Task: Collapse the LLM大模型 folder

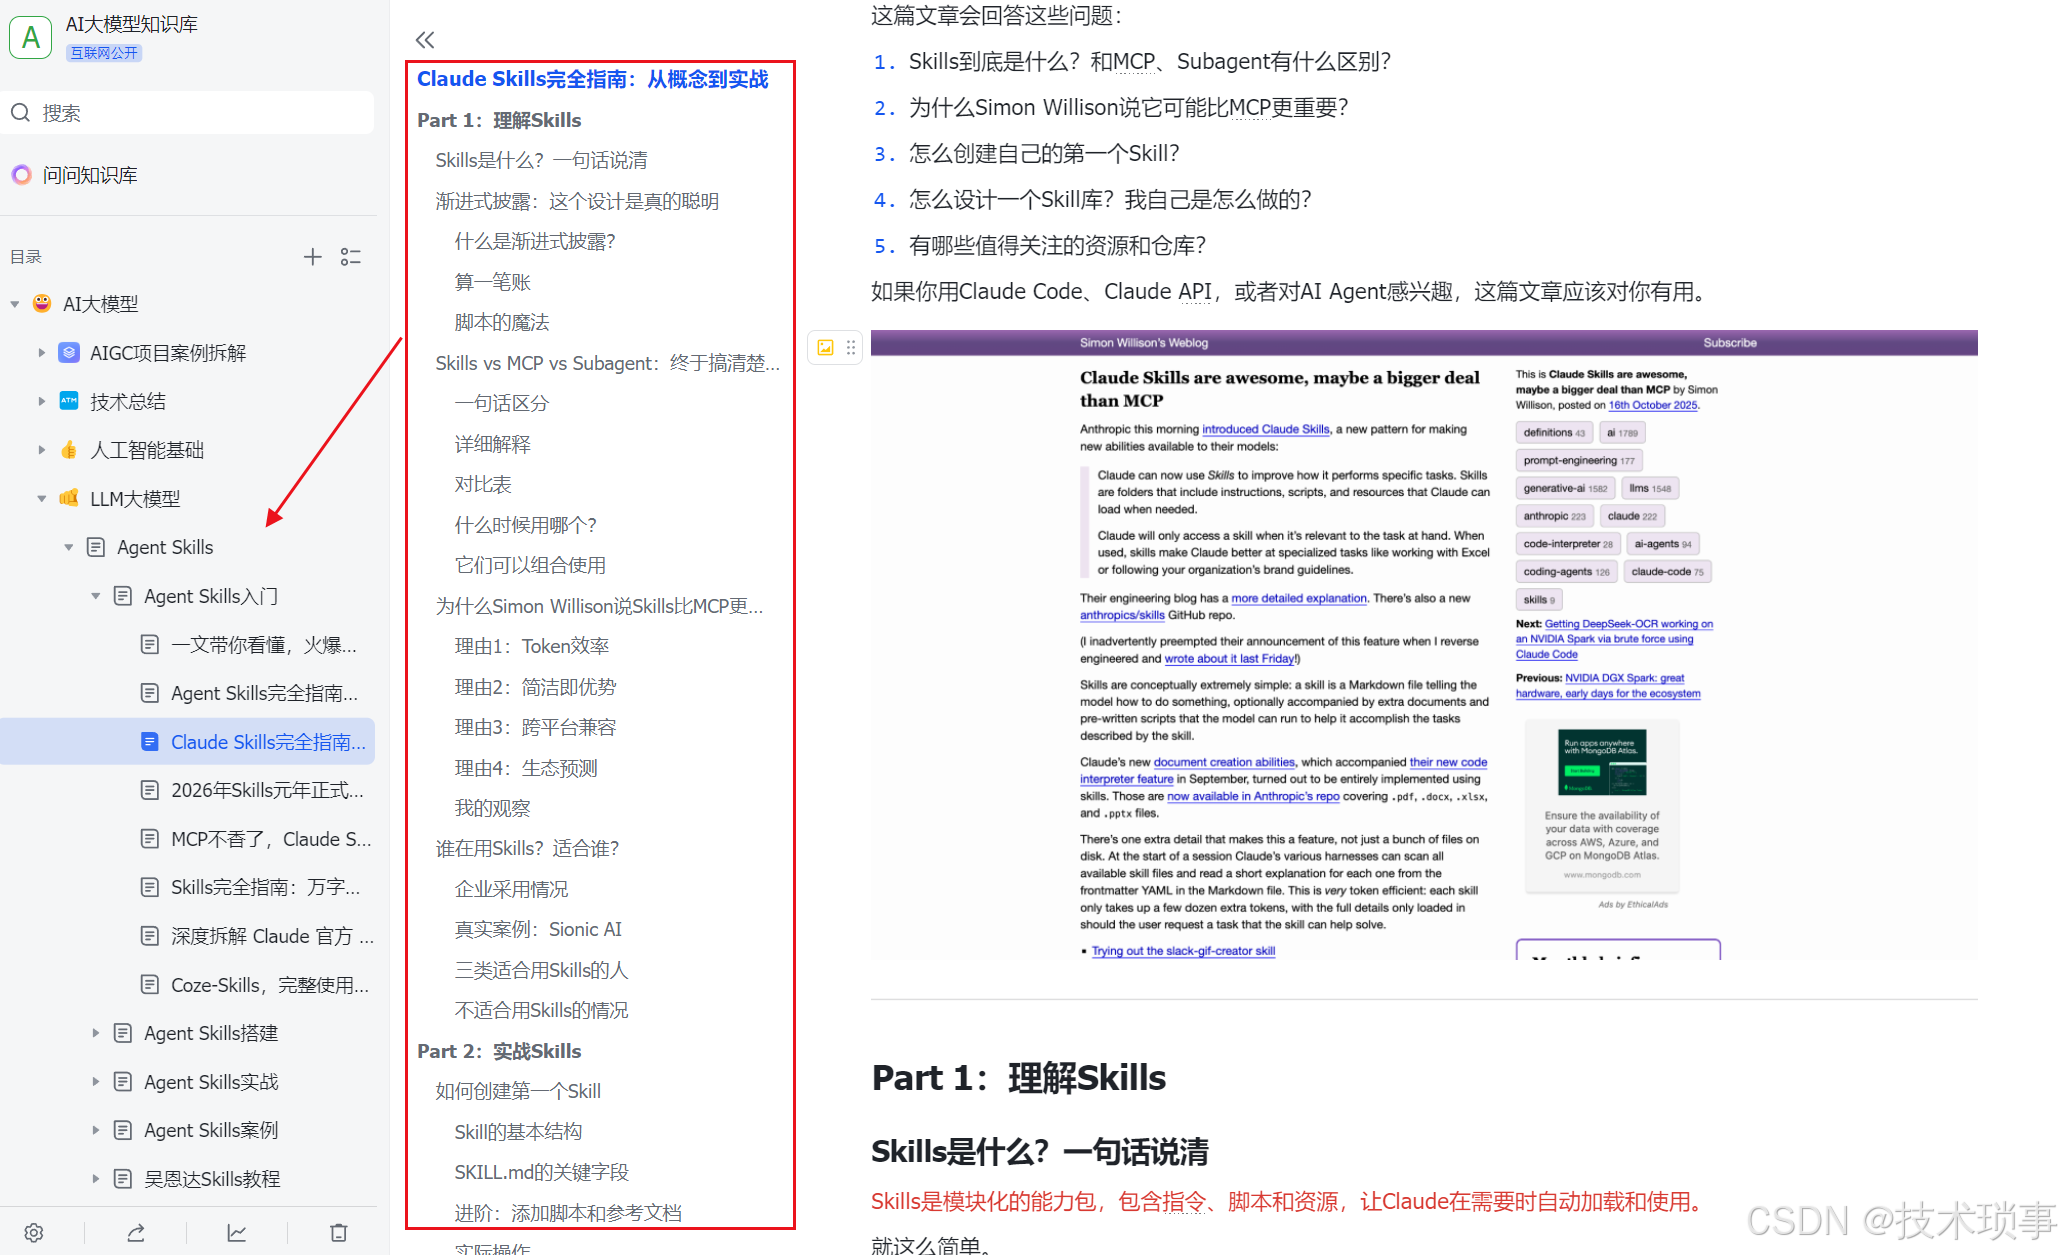Action: (42, 499)
